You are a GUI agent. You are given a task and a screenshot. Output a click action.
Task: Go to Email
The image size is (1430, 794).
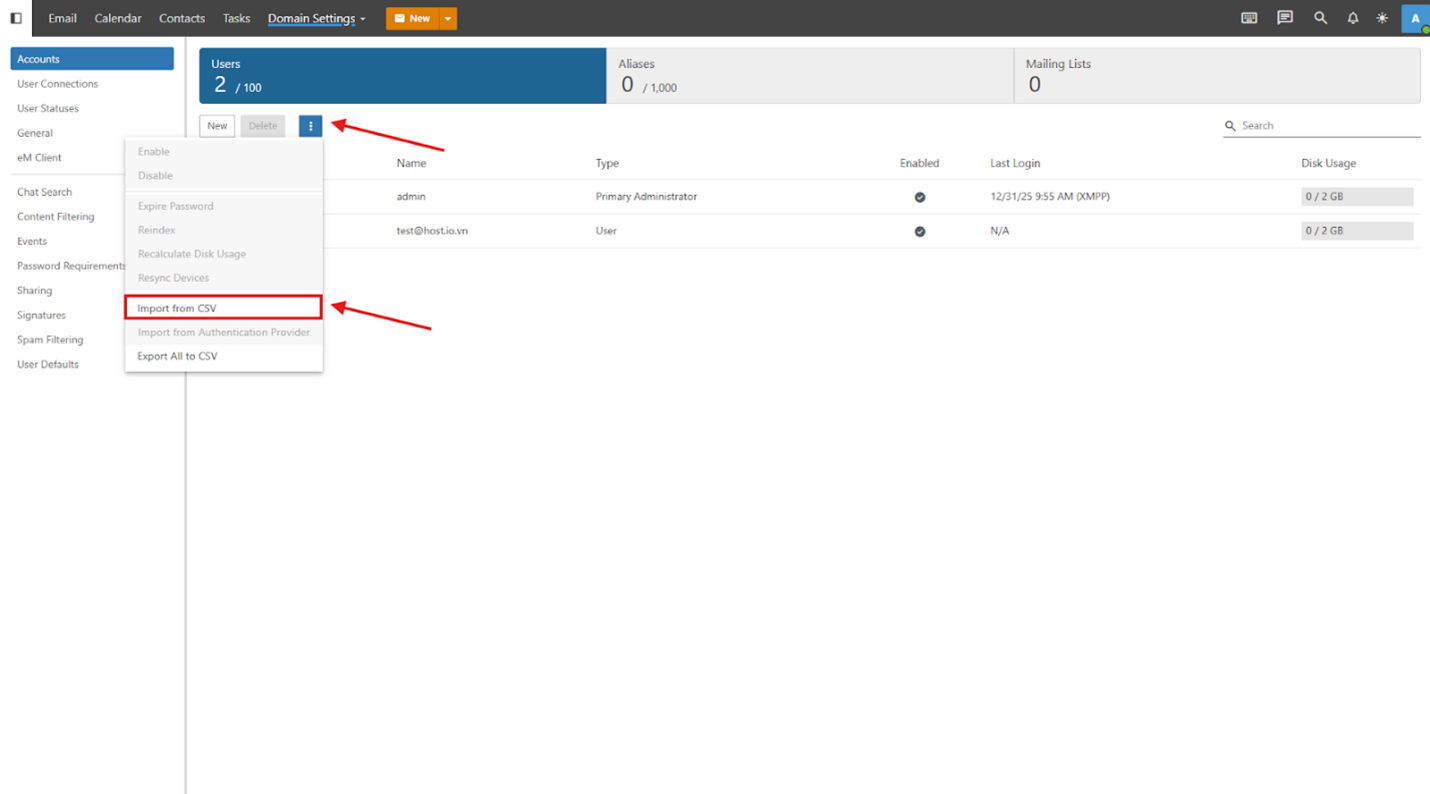tap(62, 18)
